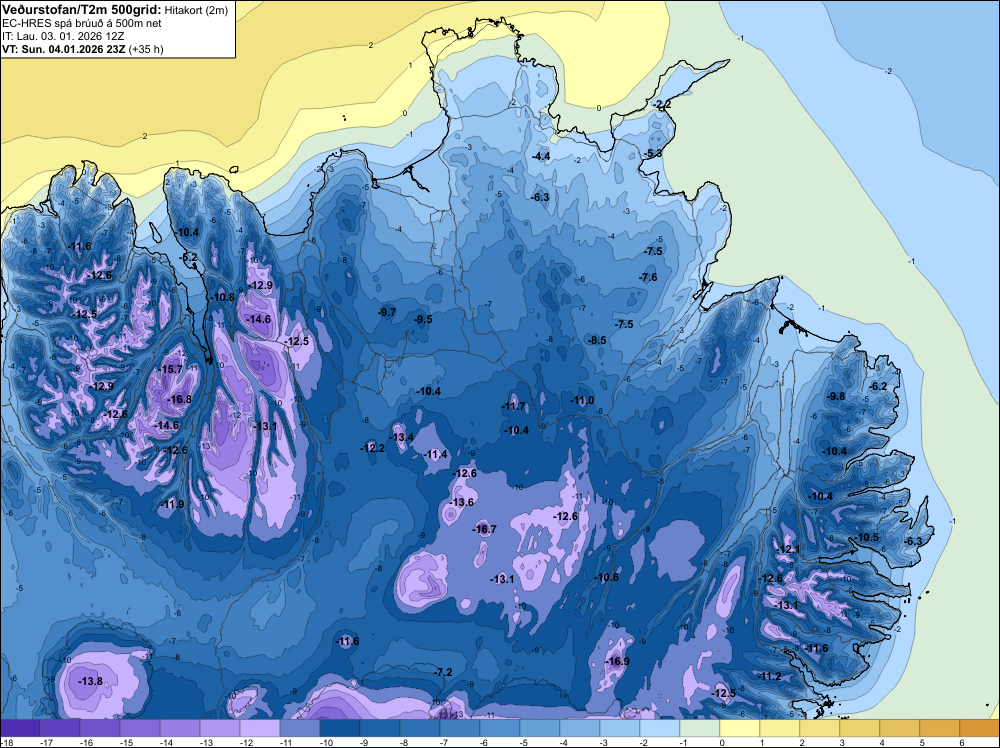
Task: Click the -13.8 value on the glacier
Action: click(x=90, y=682)
